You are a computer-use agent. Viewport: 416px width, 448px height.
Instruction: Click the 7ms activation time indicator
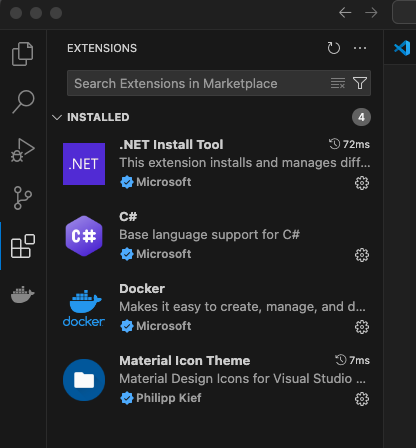click(x=352, y=360)
